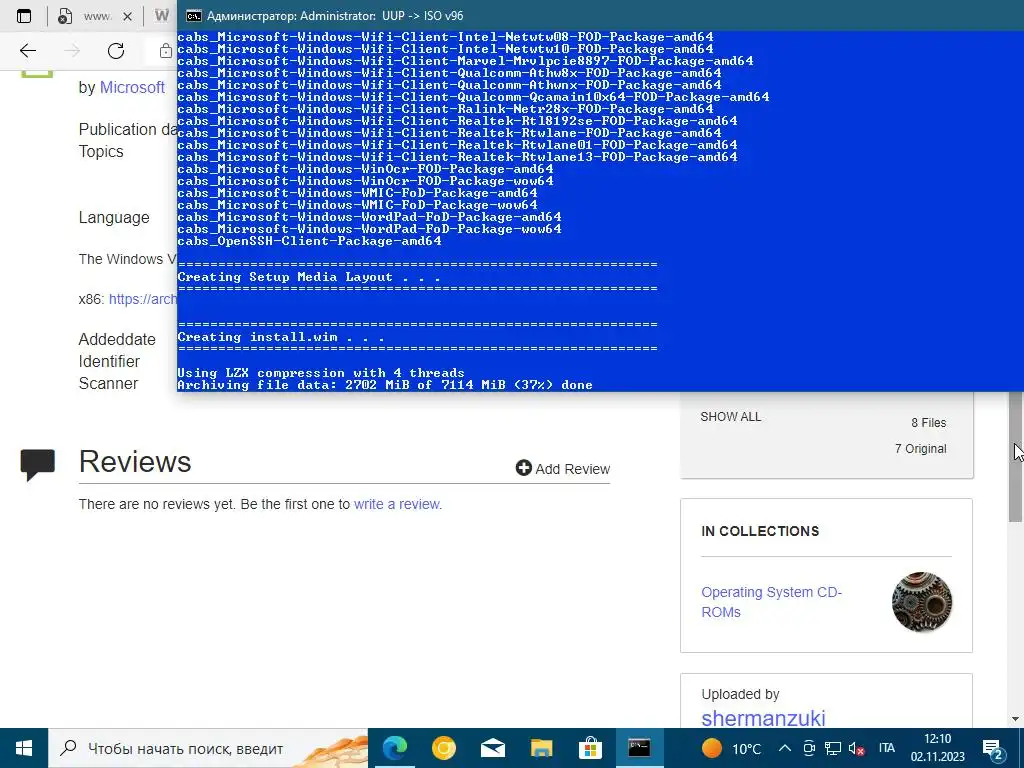Viewport: 1024px width, 768px height.
Task: Click the Reviews speech bubble icon
Action: click(37, 464)
